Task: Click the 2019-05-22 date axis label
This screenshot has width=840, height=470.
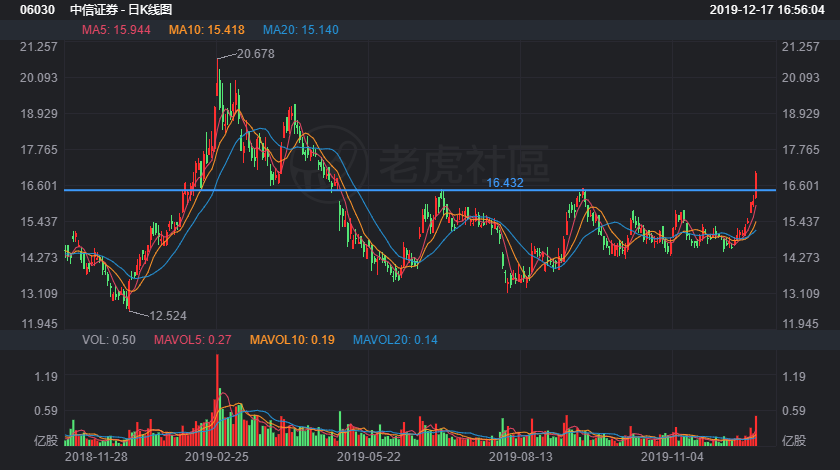Action: (x=369, y=457)
